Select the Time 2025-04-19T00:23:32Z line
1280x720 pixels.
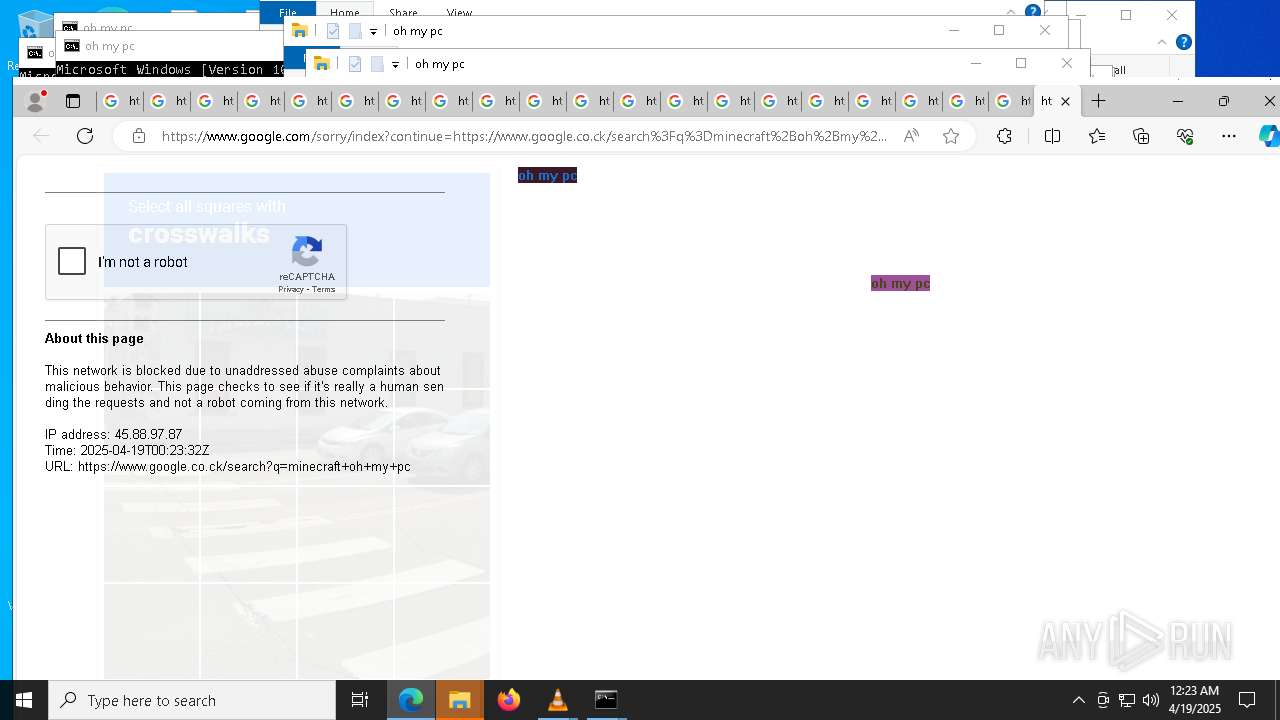click(x=127, y=450)
